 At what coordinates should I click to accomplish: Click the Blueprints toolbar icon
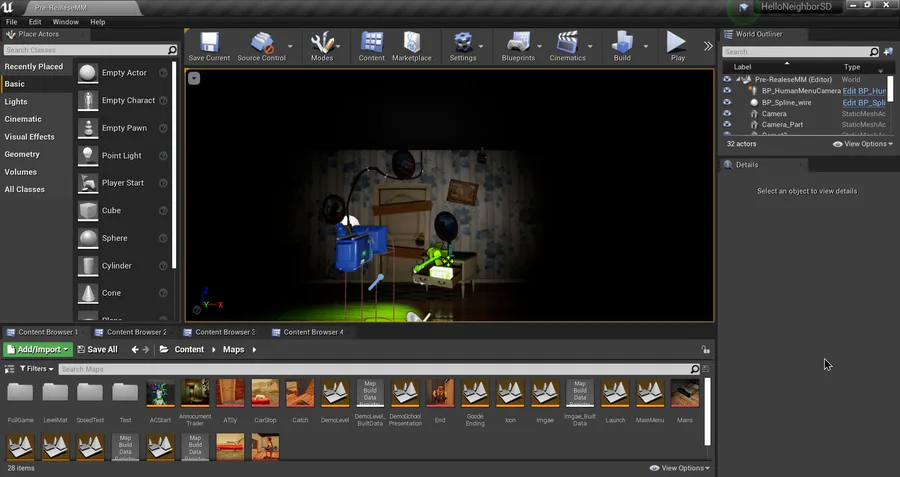click(518, 43)
